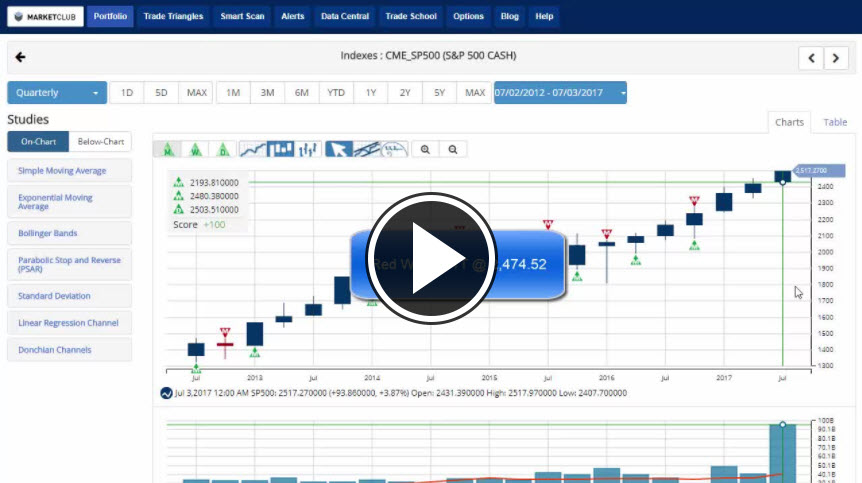Set range to 2Y
The height and width of the screenshot is (483, 862).
point(405,93)
